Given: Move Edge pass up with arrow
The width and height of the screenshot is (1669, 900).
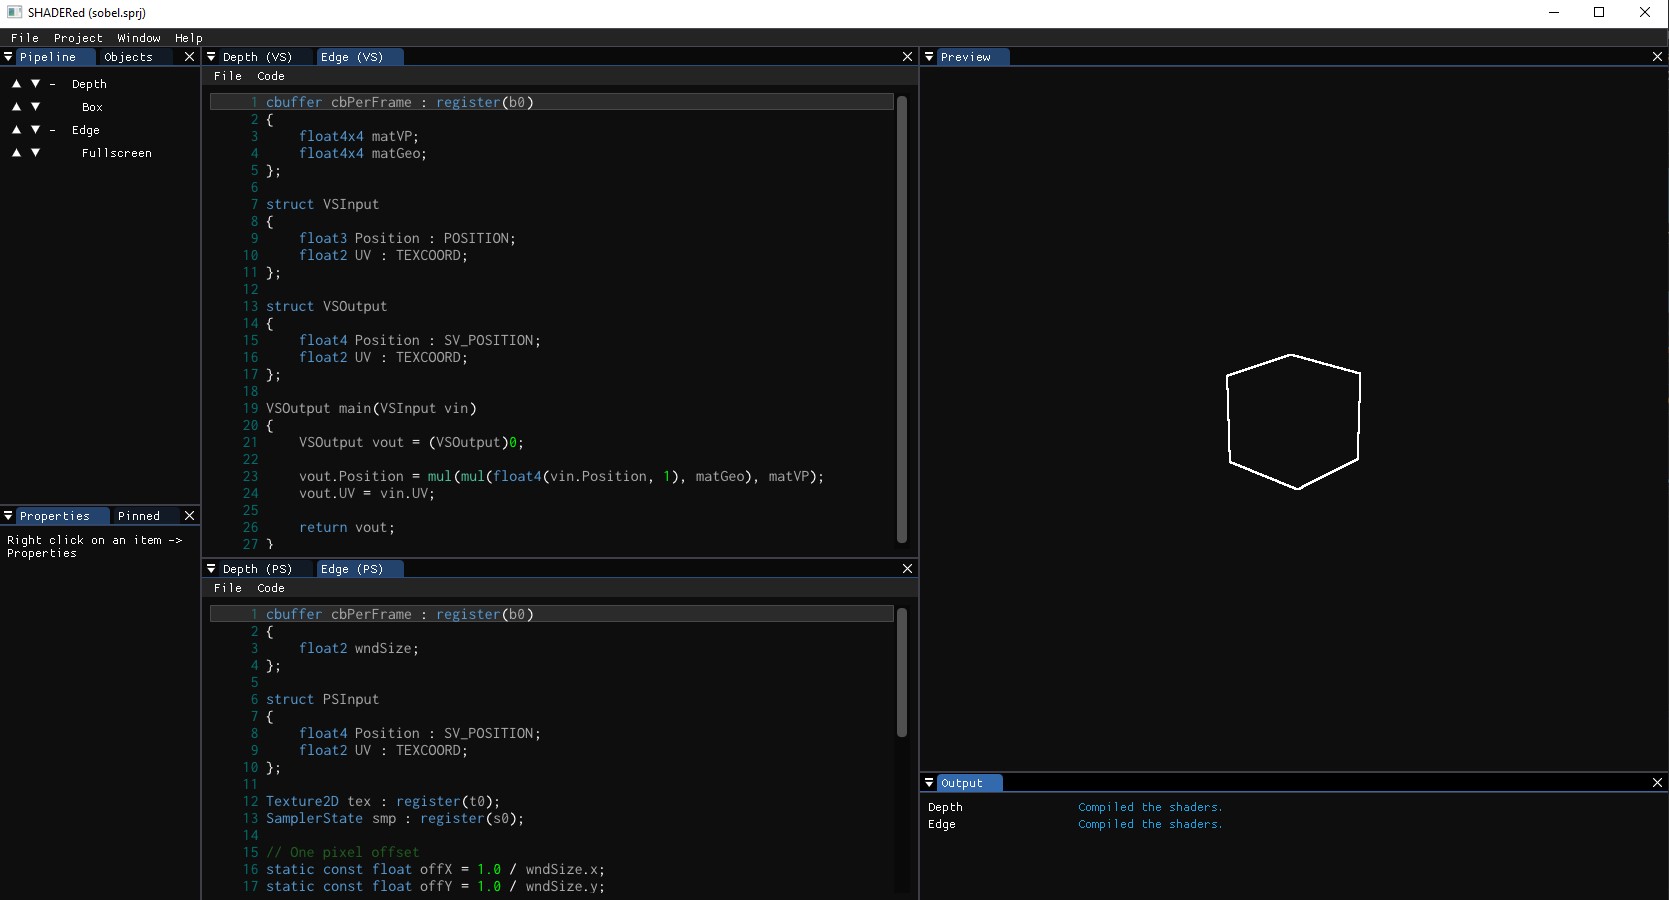Looking at the screenshot, I should tap(16, 130).
